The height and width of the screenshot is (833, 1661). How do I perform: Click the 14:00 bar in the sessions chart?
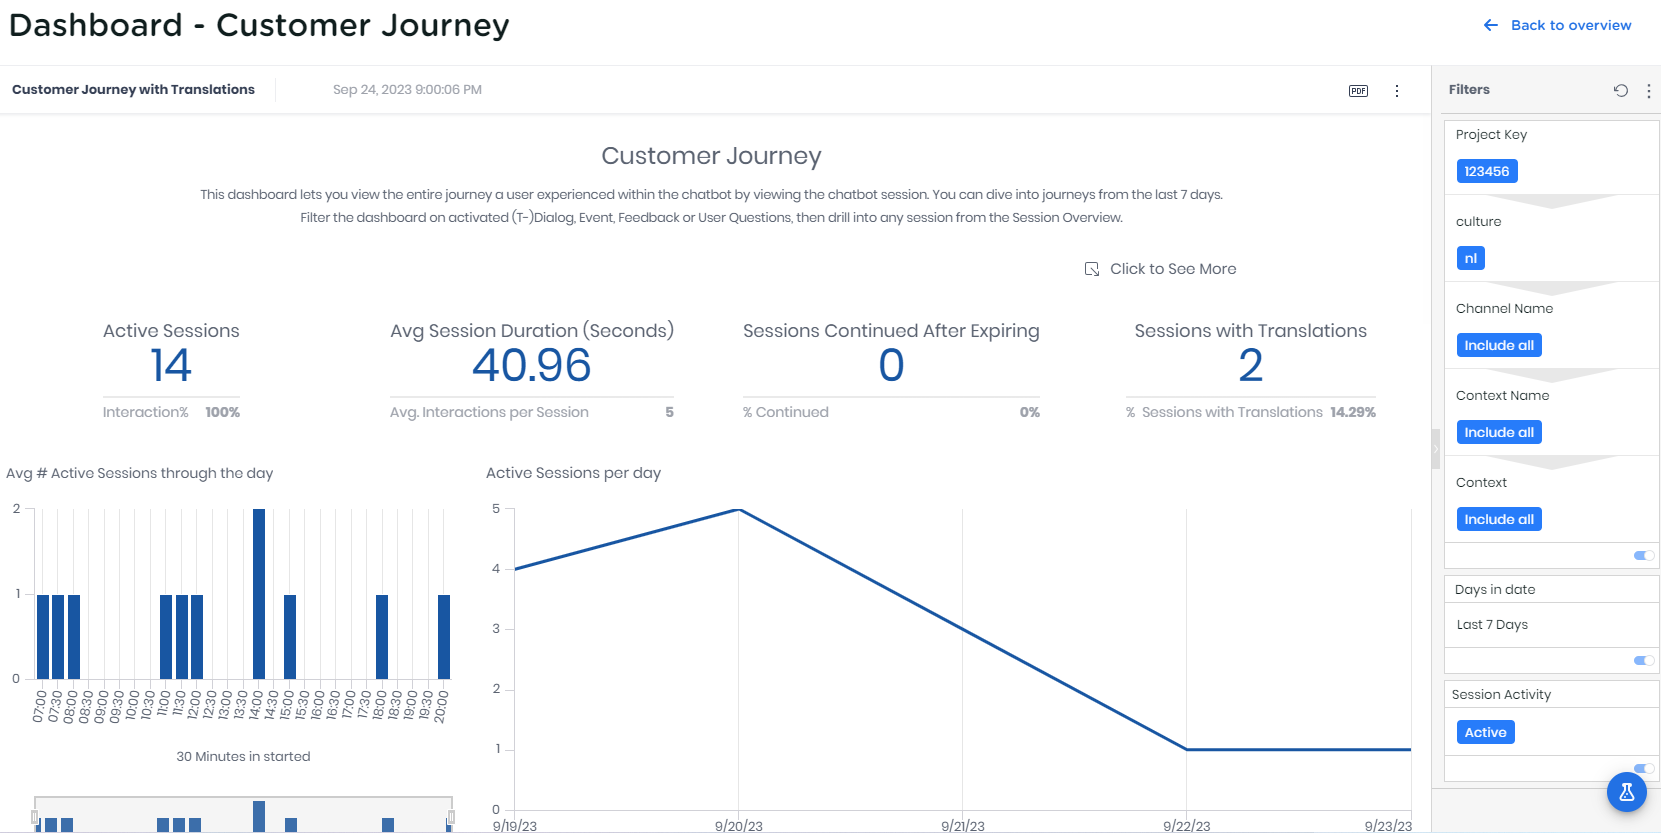coord(259,594)
